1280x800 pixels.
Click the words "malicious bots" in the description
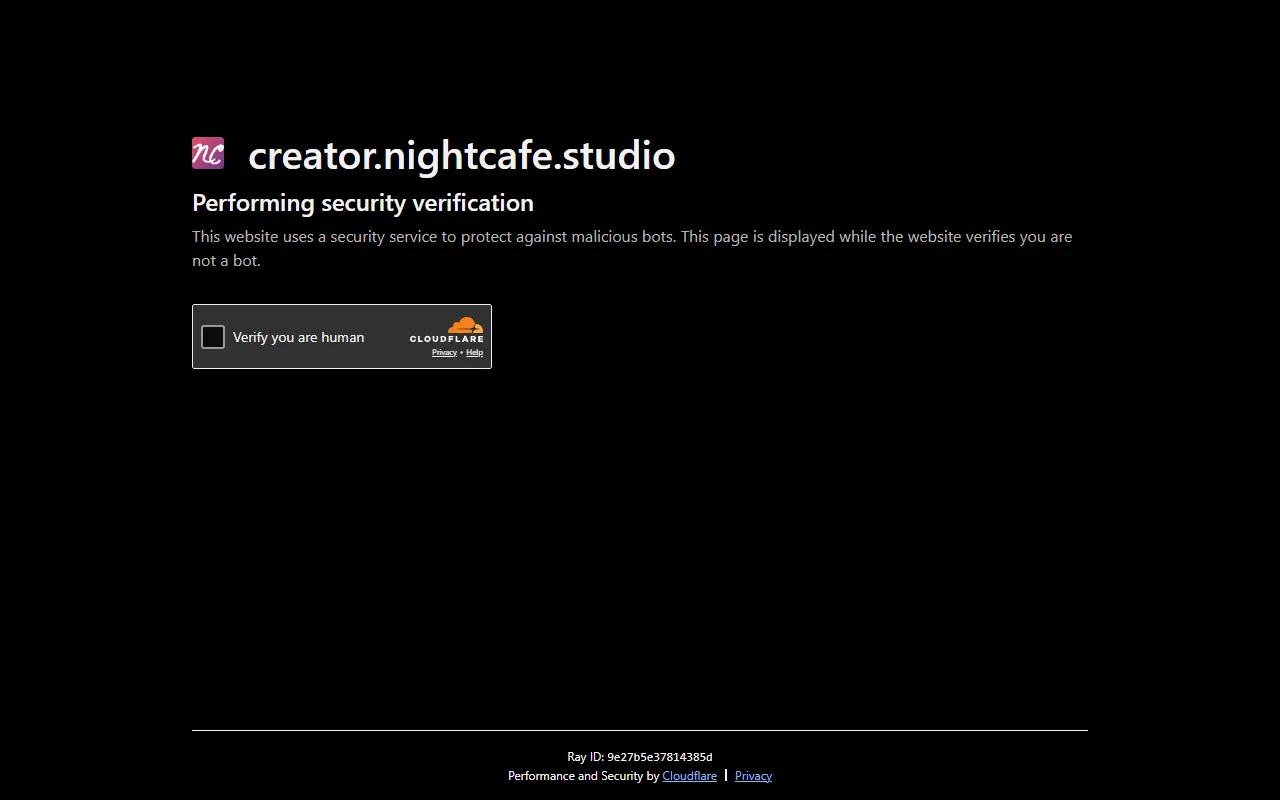(x=622, y=237)
